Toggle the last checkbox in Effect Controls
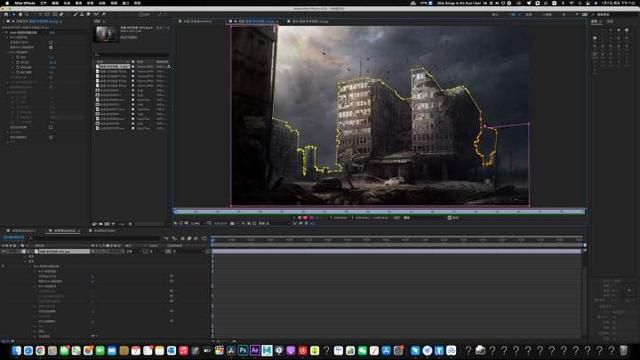Image resolution: width=640 pixels, height=360 pixels. (x=51, y=138)
